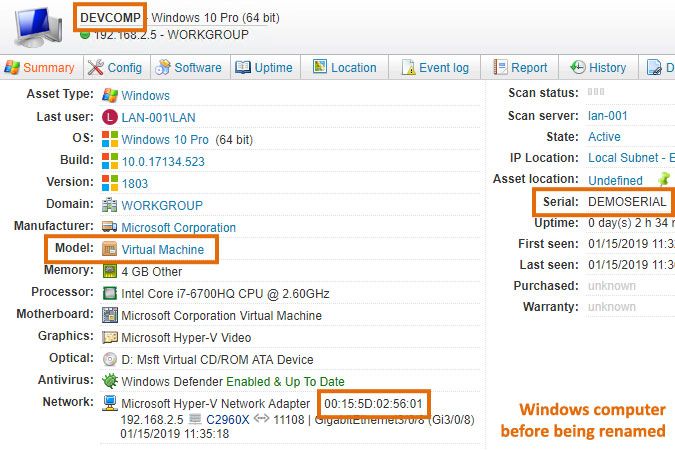675x450 pixels.
Task: Click the Optical disc drive icon
Action: [x=110, y=359]
